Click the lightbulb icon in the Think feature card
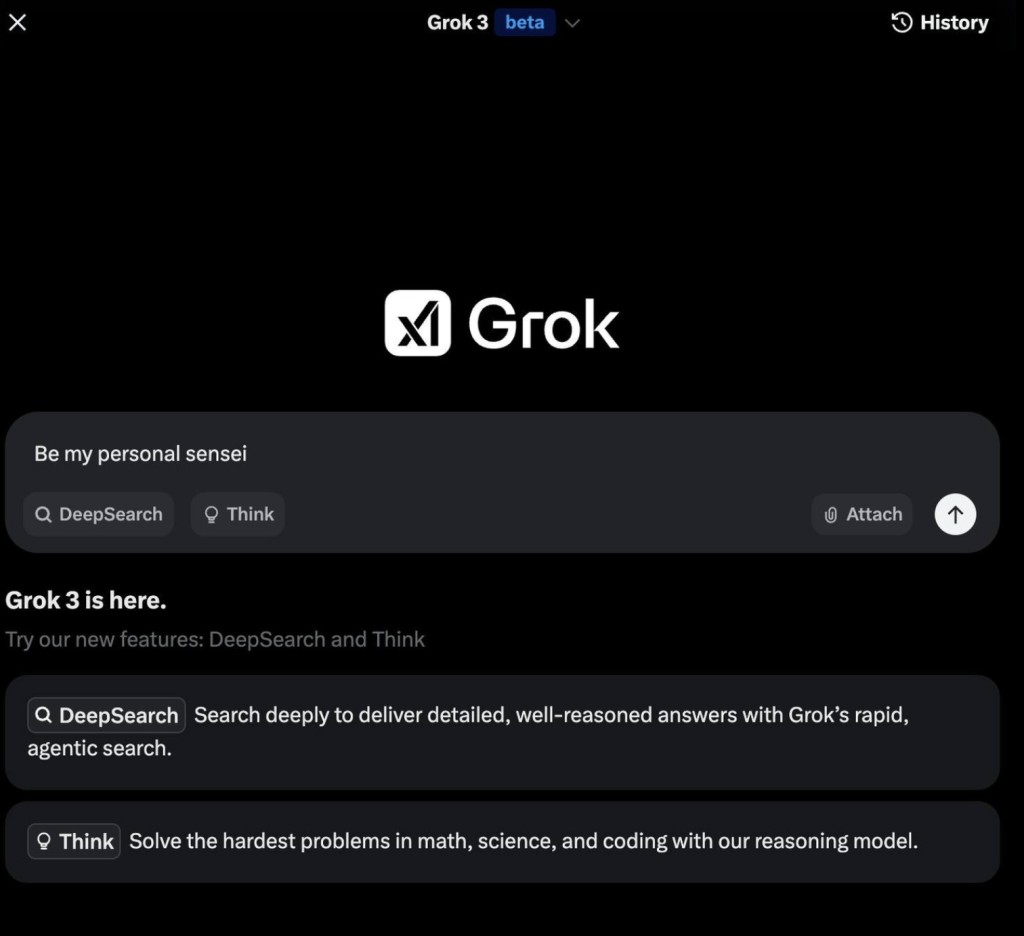This screenshot has width=1024, height=936. coord(43,842)
